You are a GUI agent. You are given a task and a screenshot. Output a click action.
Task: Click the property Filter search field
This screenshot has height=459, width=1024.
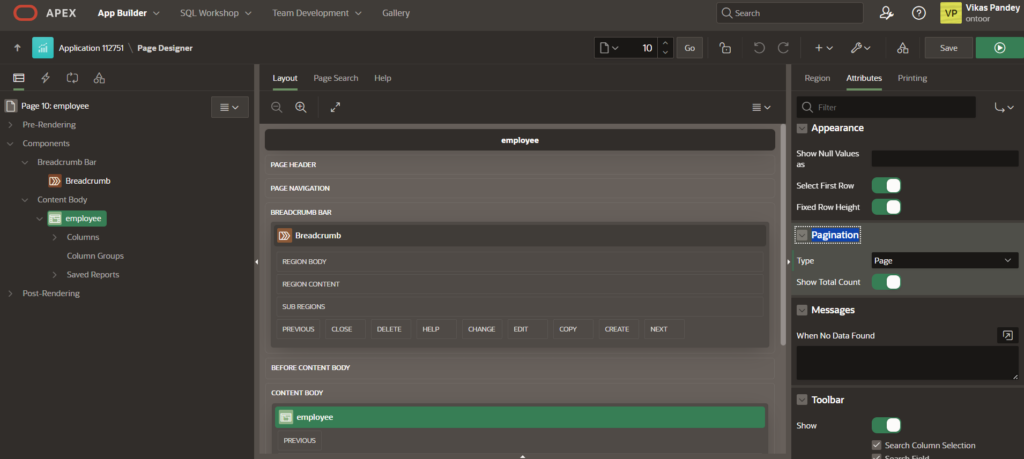pyautogui.click(x=892, y=107)
